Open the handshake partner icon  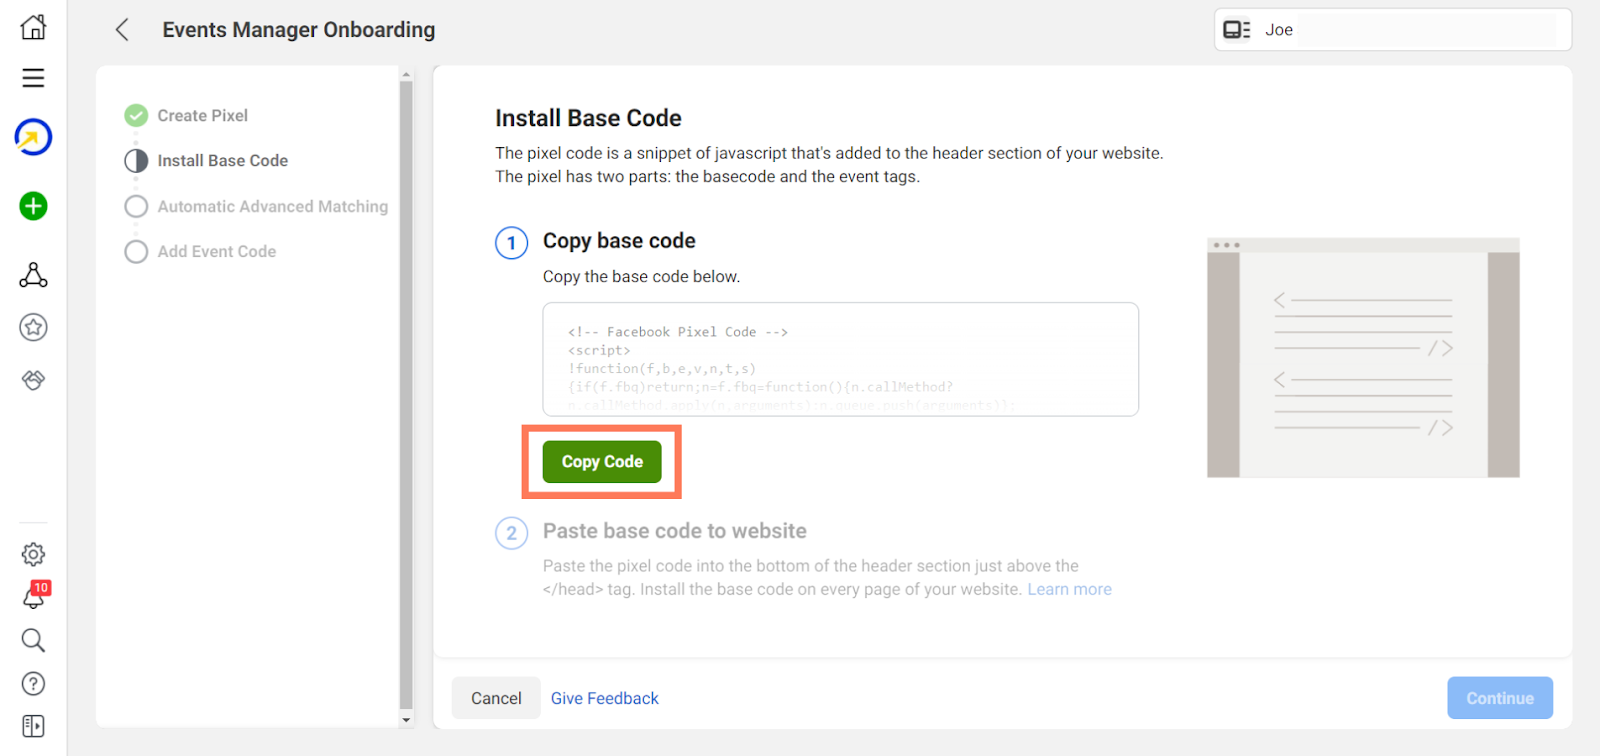(x=33, y=380)
